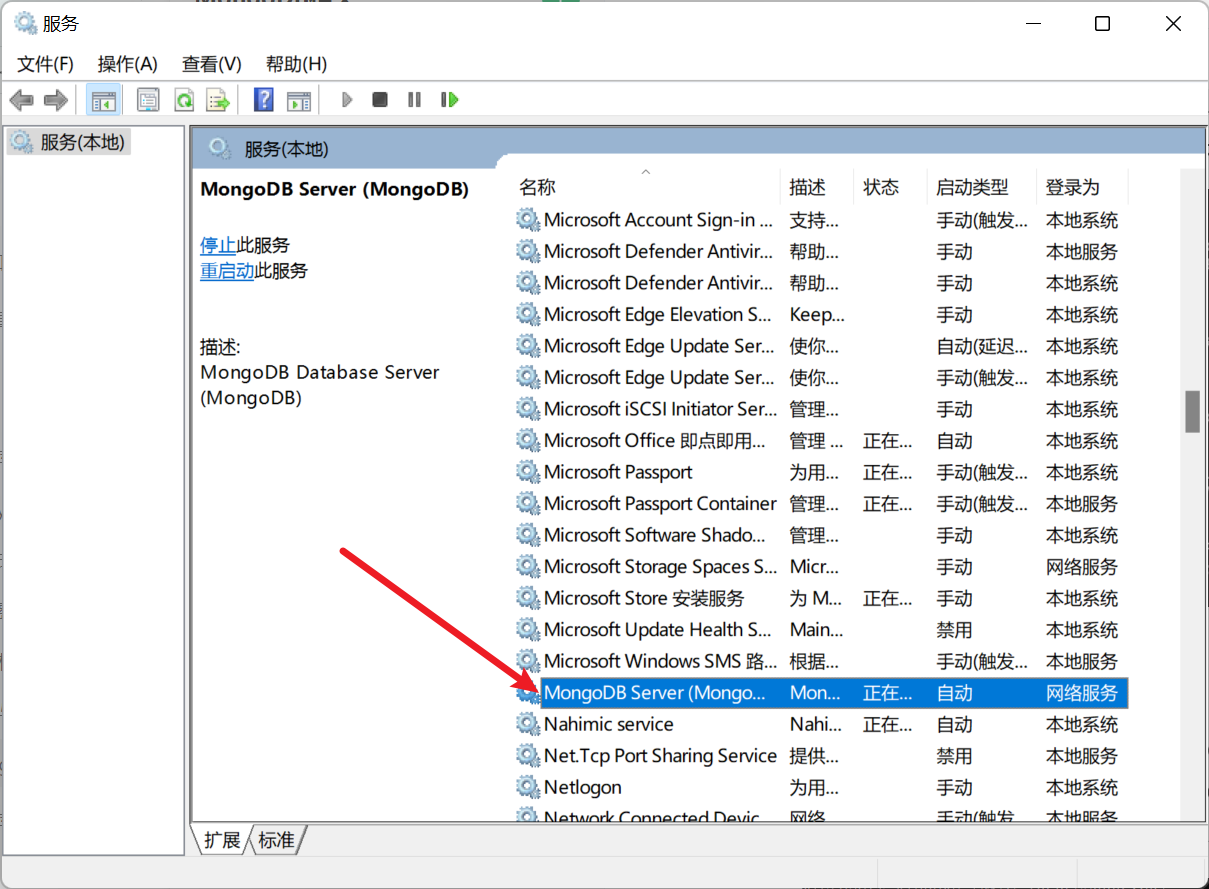
Task: Open the 帮助(H) menu
Action: click(x=297, y=64)
